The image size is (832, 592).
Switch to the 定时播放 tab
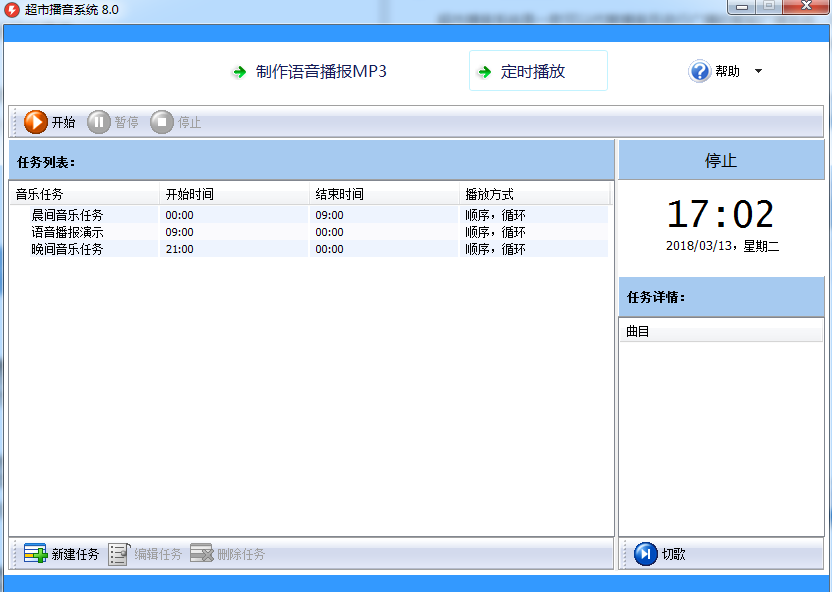[x=538, y=71]
